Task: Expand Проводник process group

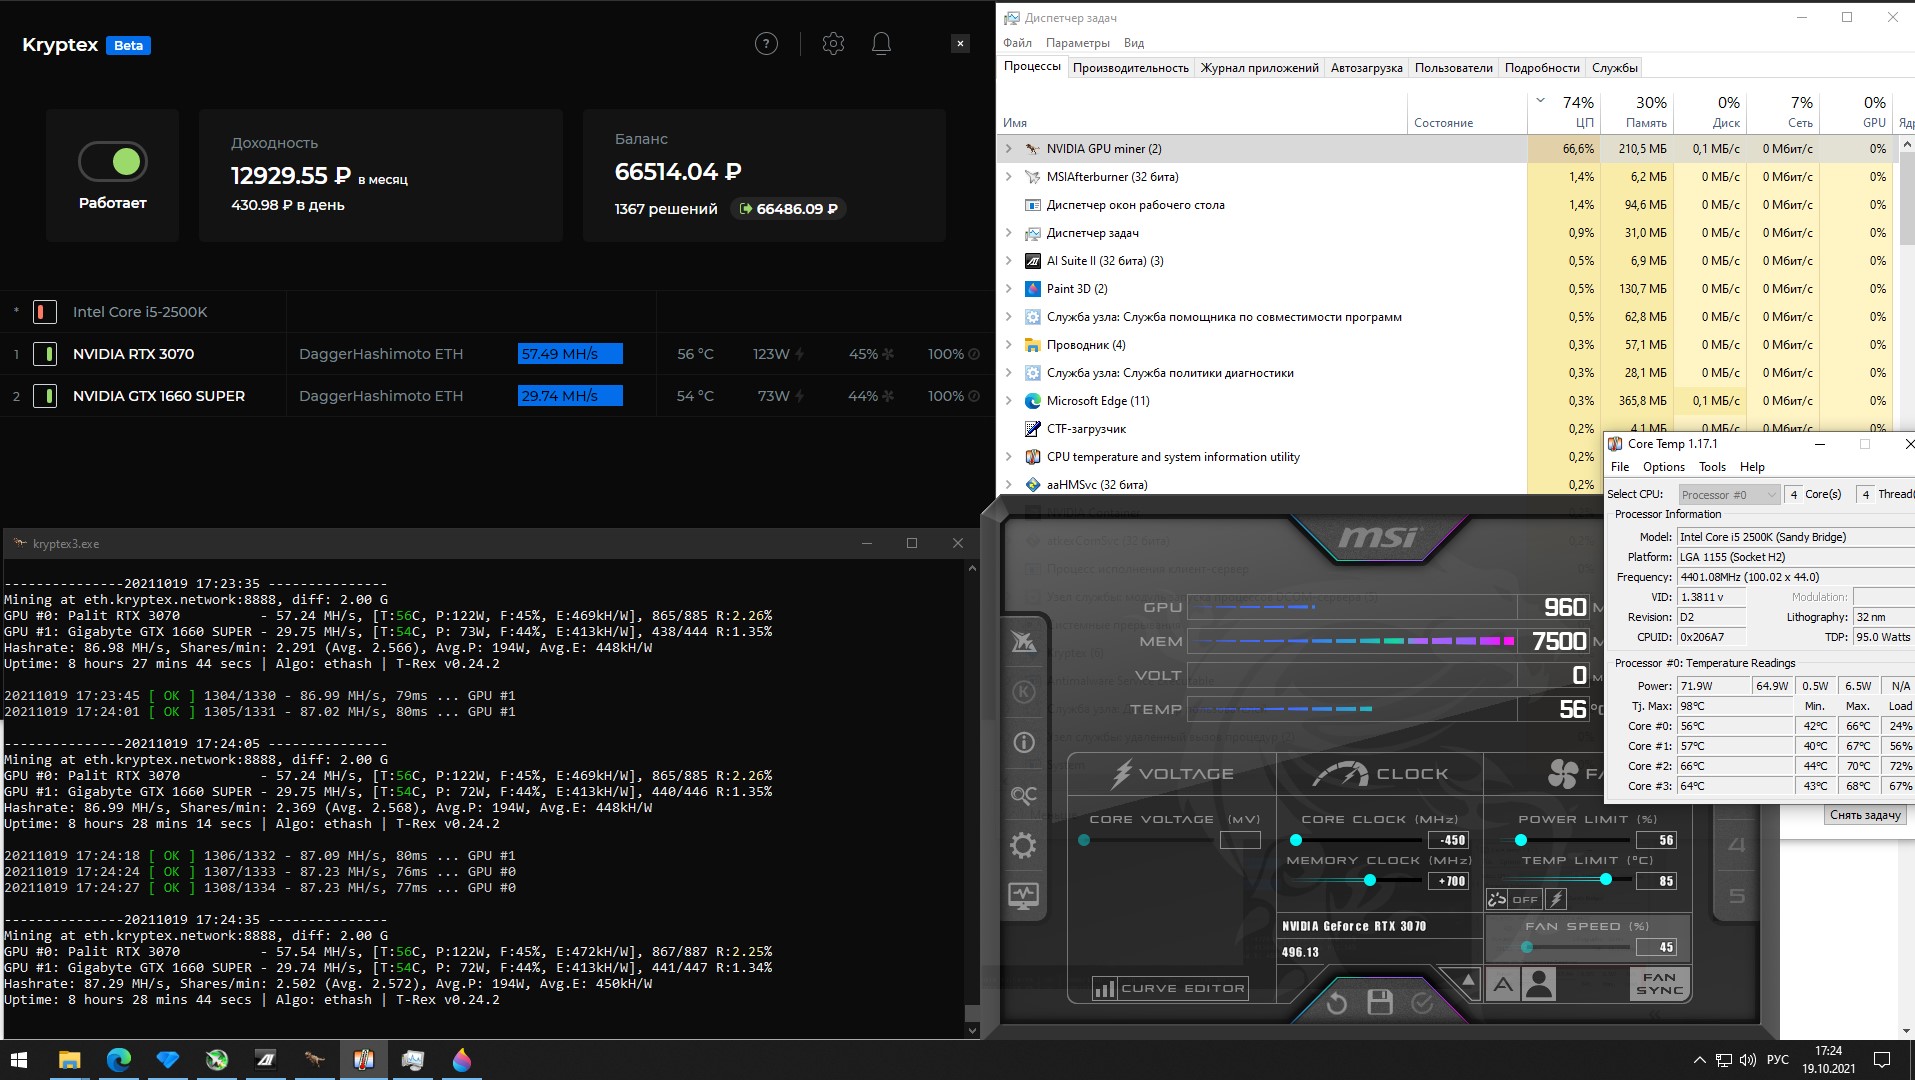Action: point(1008,345)
